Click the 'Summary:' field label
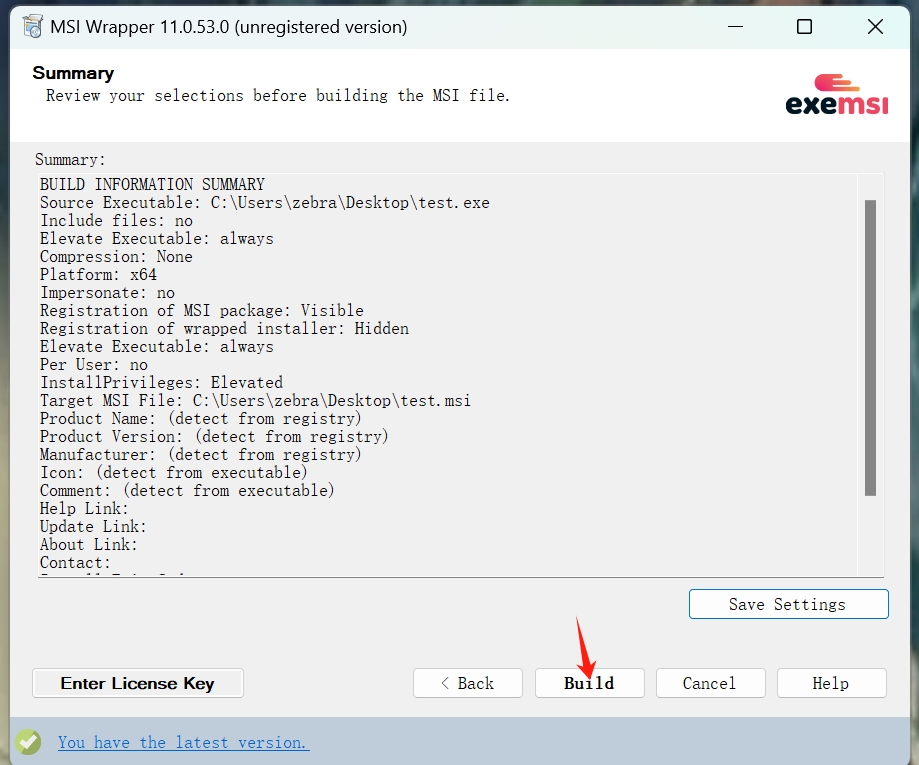This screenshot has height=765, width=919. 70,159
